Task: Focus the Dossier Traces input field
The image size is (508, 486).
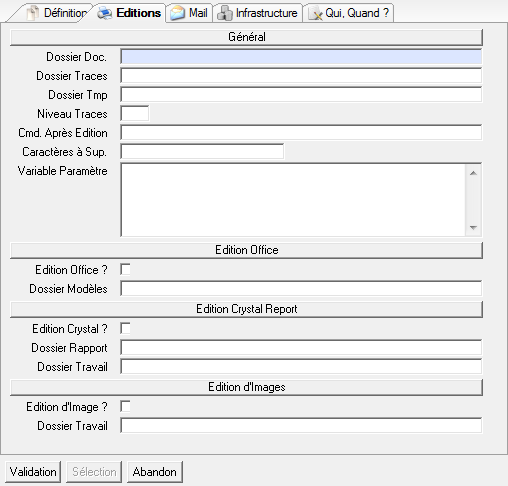Action: 301,76
